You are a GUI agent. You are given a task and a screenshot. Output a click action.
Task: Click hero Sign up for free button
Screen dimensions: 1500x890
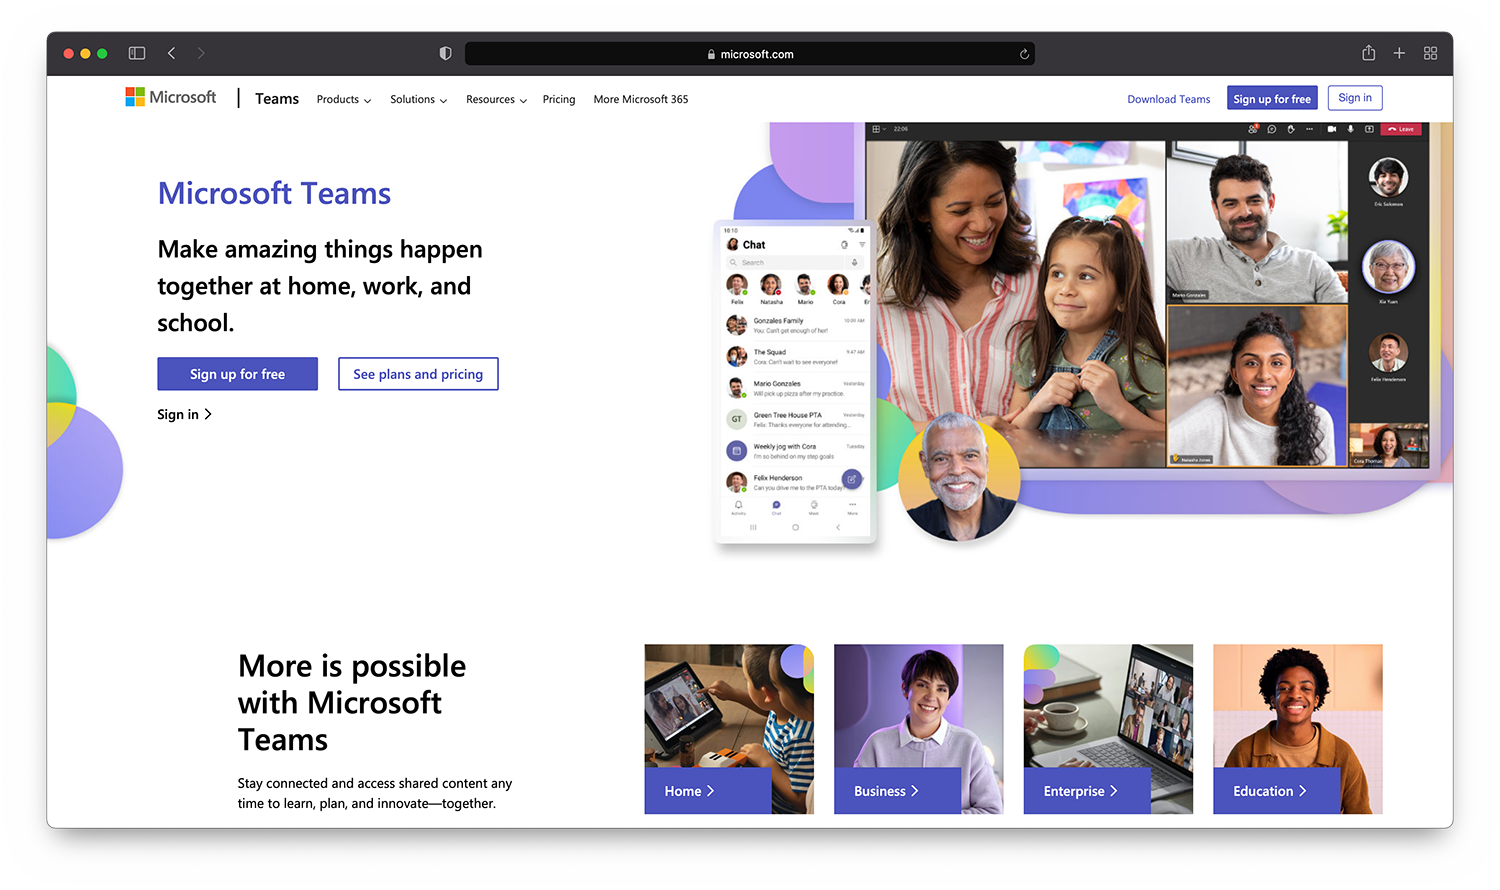click(237, 374)
